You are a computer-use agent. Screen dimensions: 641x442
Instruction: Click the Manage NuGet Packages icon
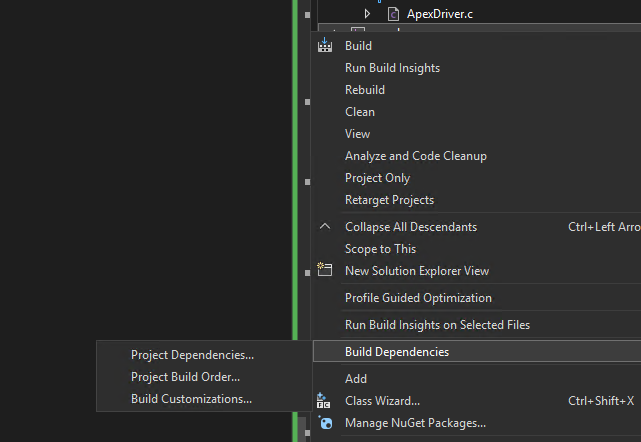click(325, 422)
